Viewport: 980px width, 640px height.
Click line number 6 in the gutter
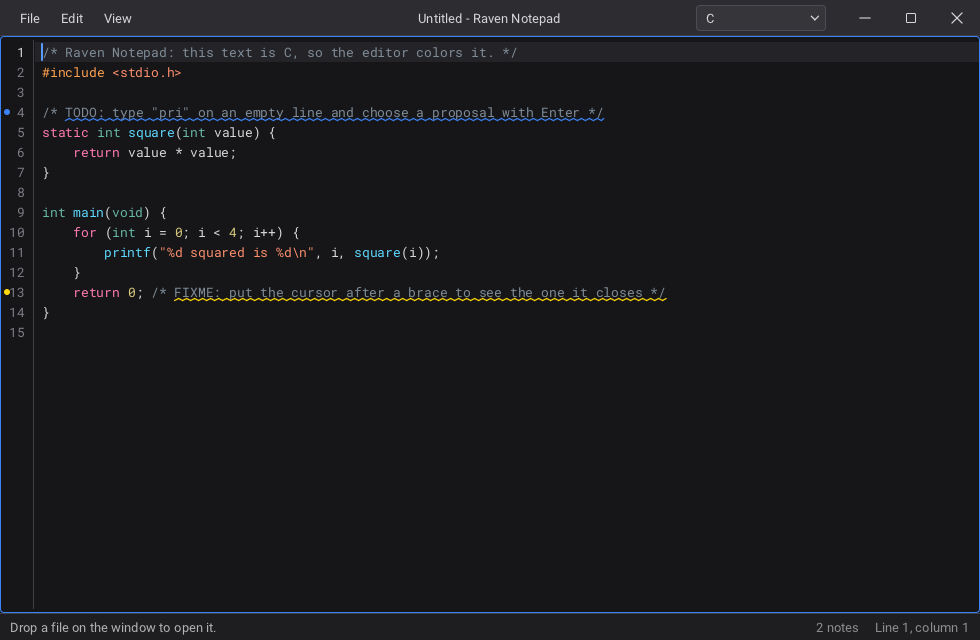tap(21, 152)
